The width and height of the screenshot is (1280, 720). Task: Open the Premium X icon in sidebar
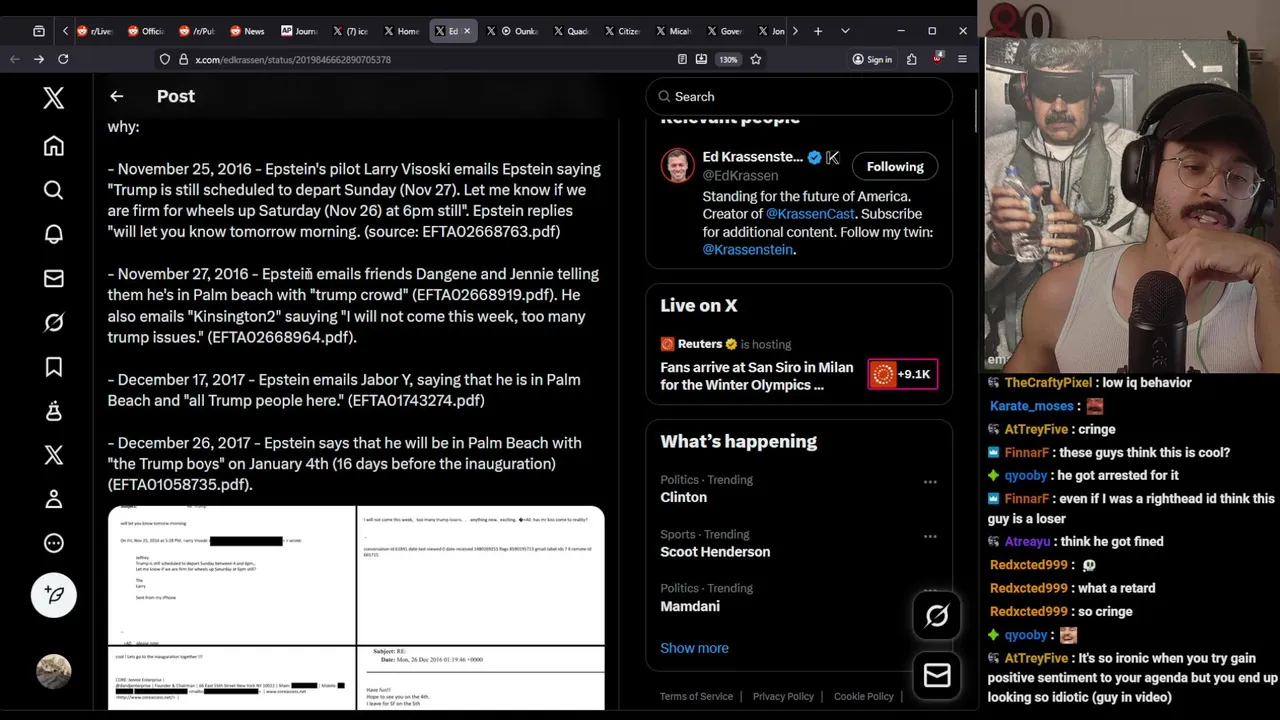(x=54, y=455)
